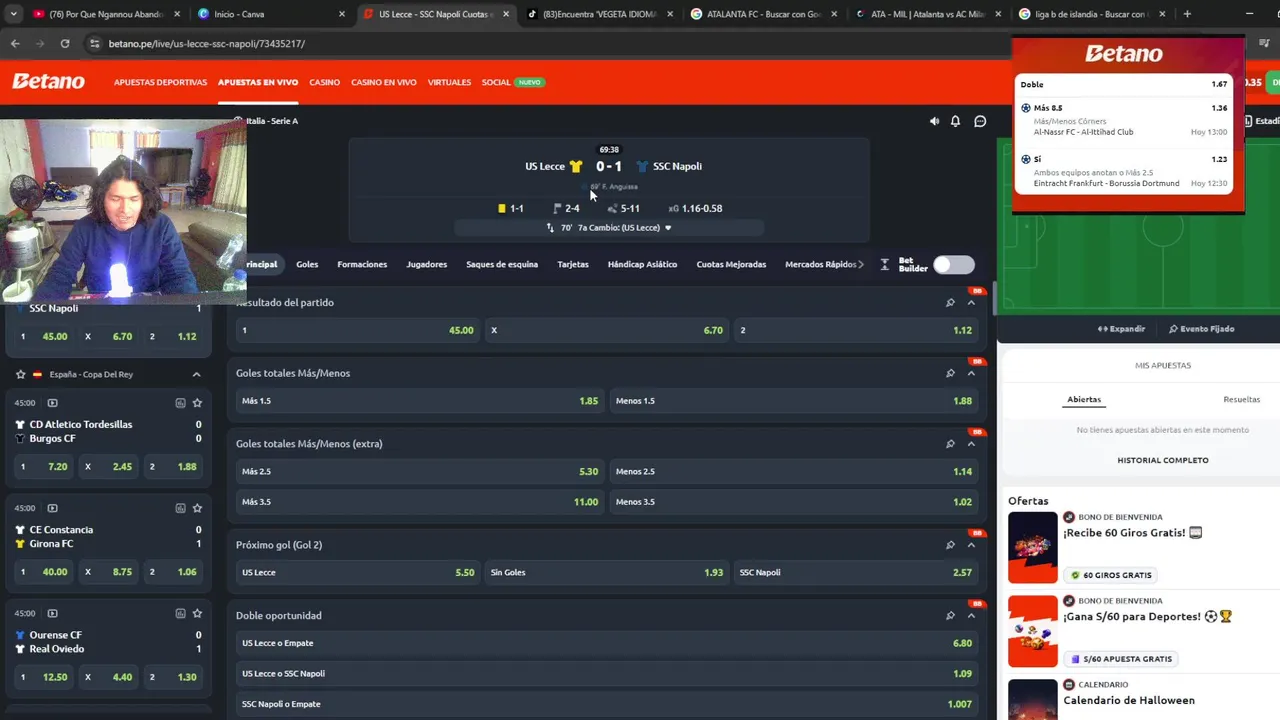Favorite the CD Atletico Tordesillas match star

pos(197,403)
